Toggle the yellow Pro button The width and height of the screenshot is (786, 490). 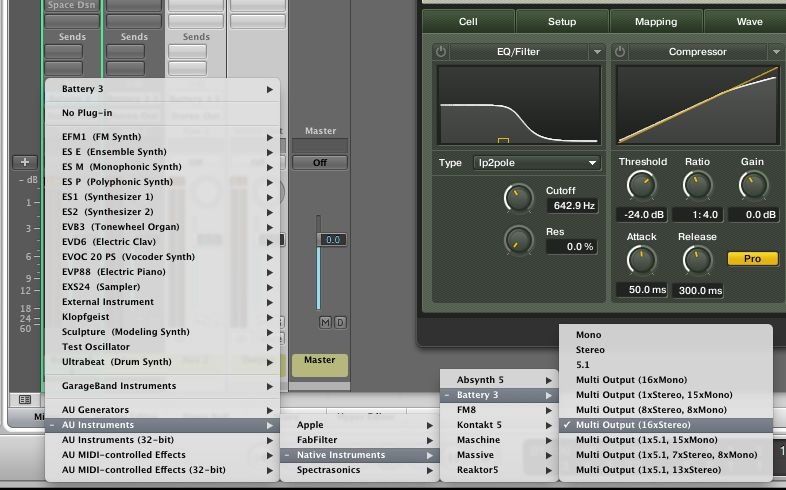[x=752, y=259]
